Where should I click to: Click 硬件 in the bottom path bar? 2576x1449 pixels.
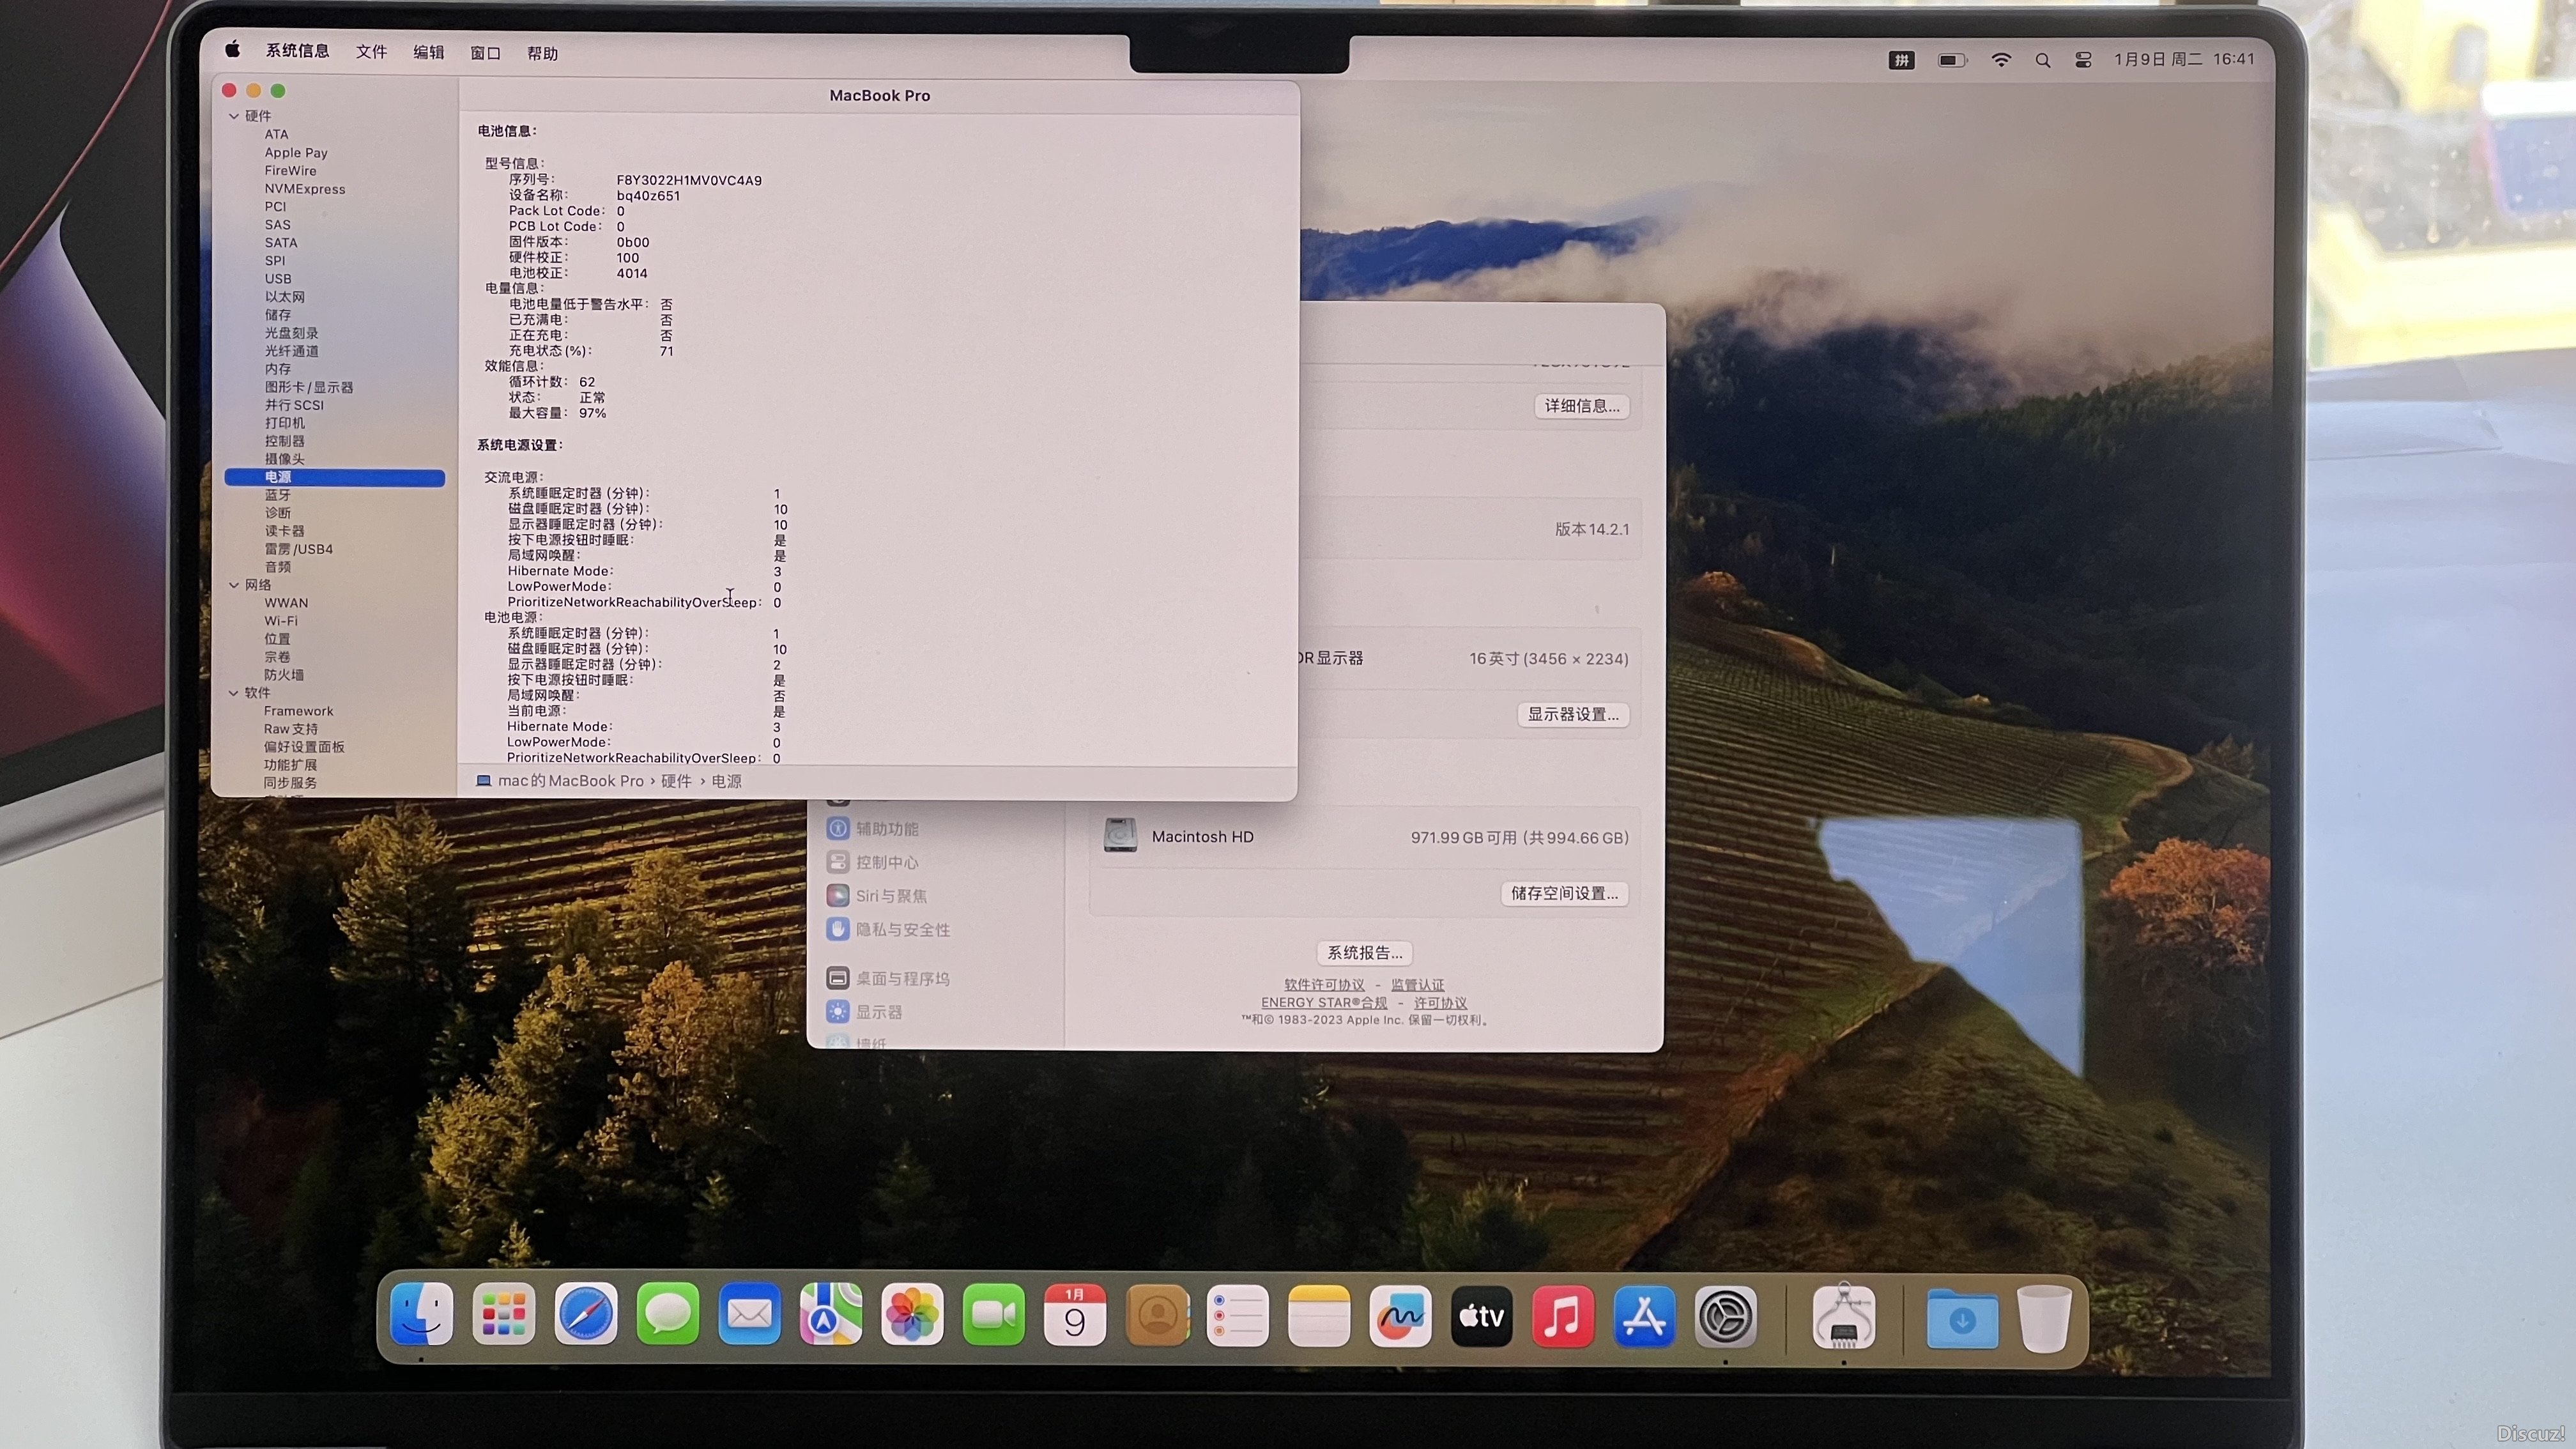(x=676, y=781)
